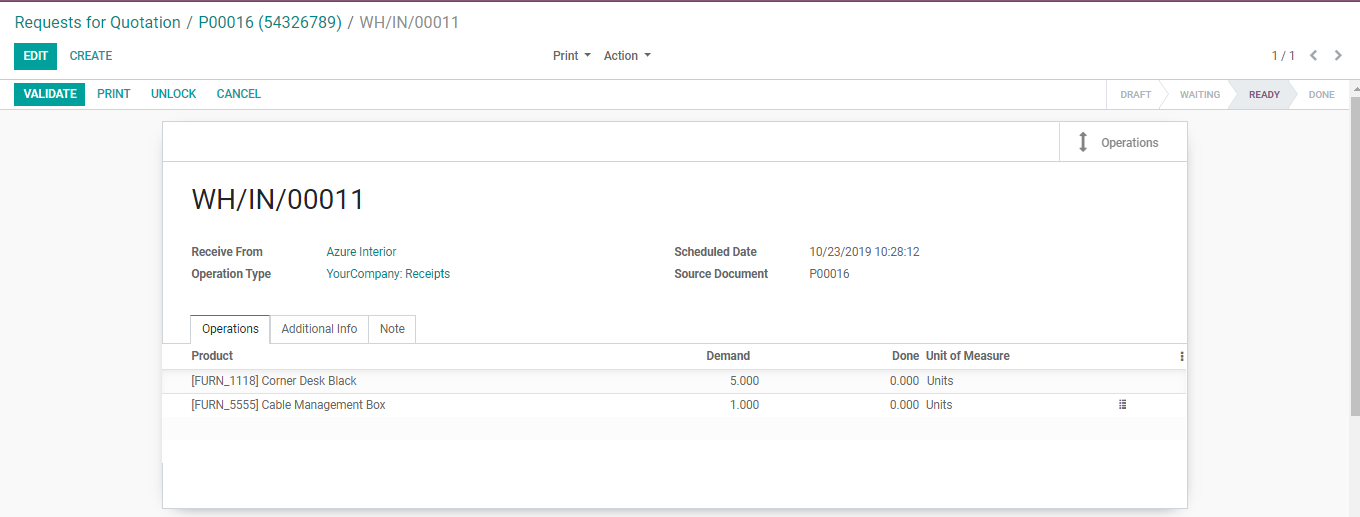Open the Print dropdown menu

[572, 56]
